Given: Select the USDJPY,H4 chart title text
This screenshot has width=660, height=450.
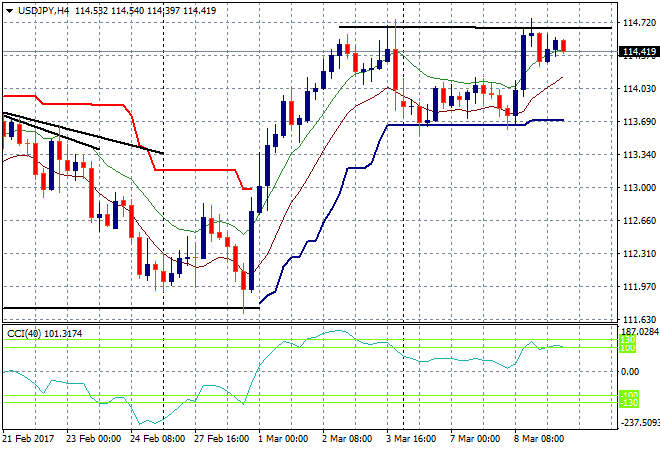Looking at the screenshot, I should coord(43,11).
